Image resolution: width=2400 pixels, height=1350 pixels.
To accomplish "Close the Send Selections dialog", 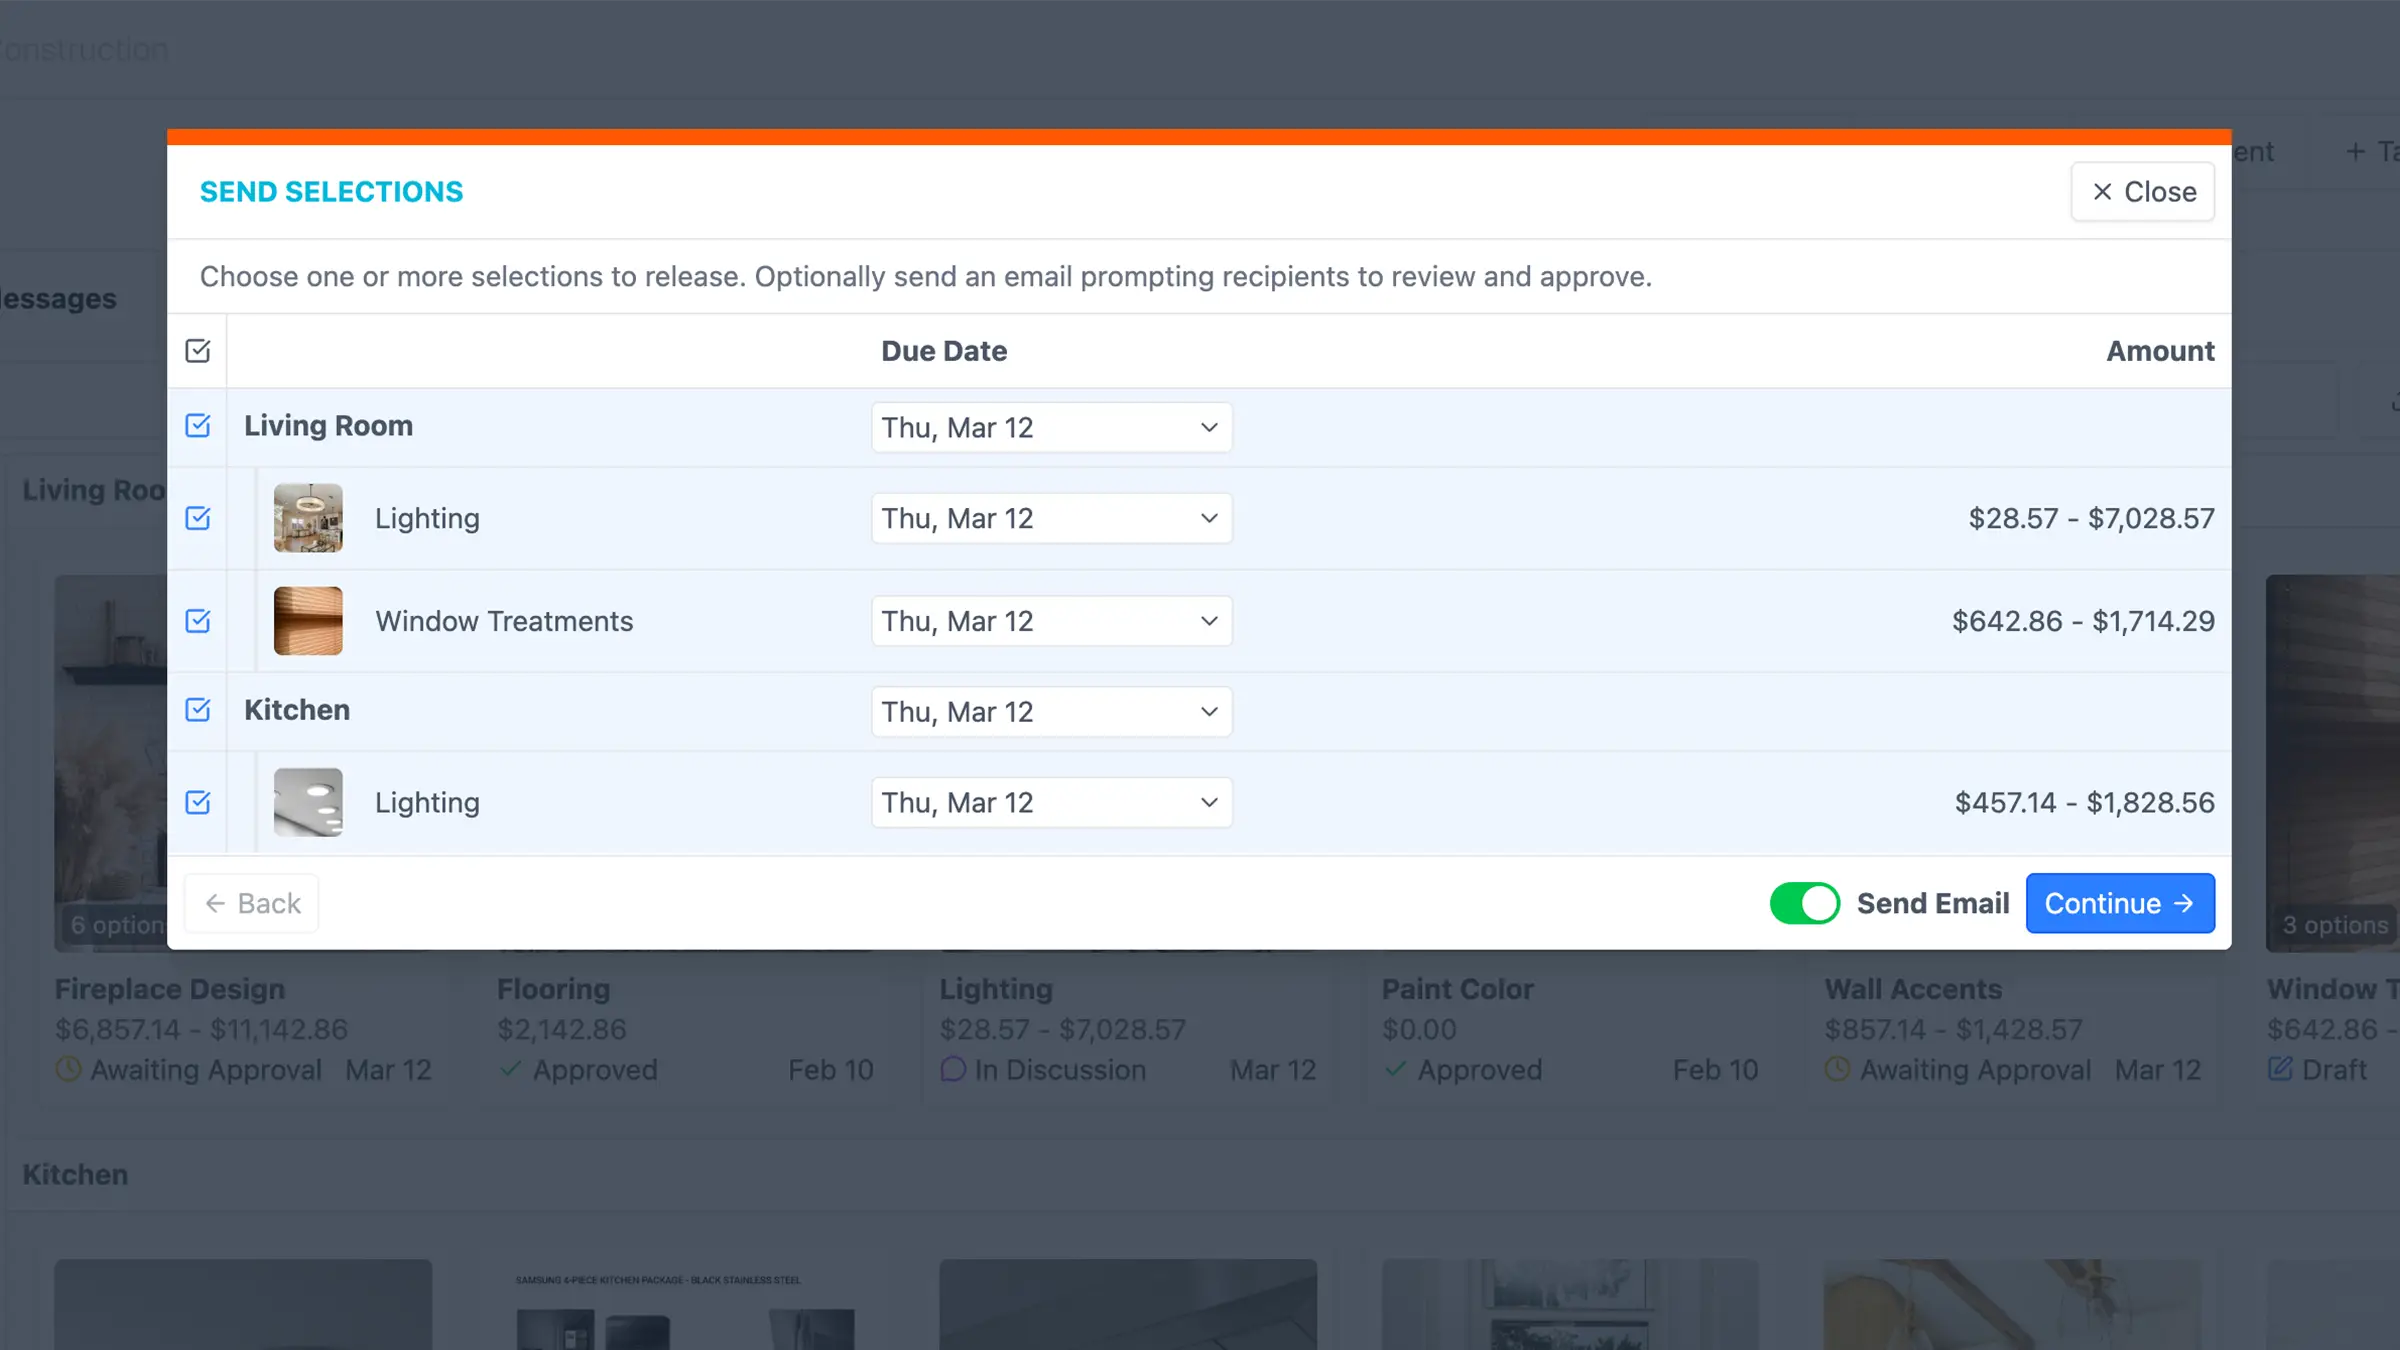I will (x=2142, y=192).
